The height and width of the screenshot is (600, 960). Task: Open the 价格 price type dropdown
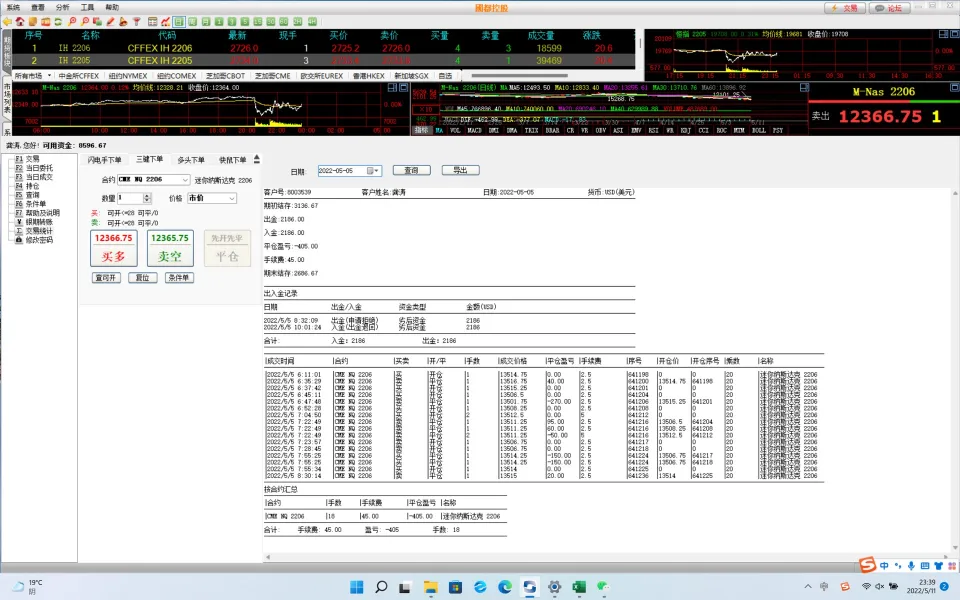pos(231,198)
